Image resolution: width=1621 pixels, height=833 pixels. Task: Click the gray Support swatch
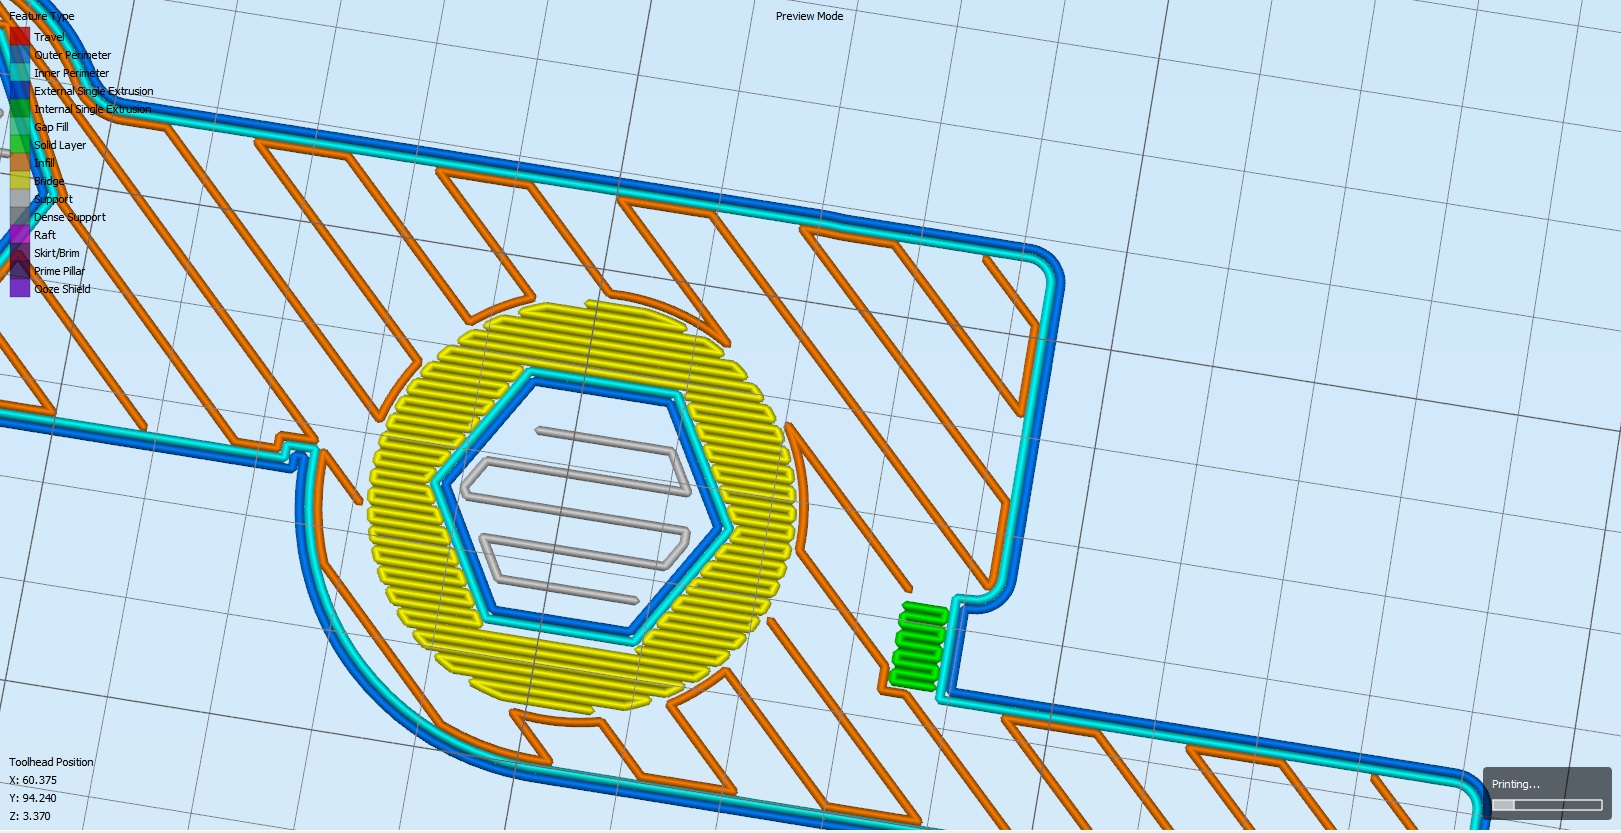point(20,199)
